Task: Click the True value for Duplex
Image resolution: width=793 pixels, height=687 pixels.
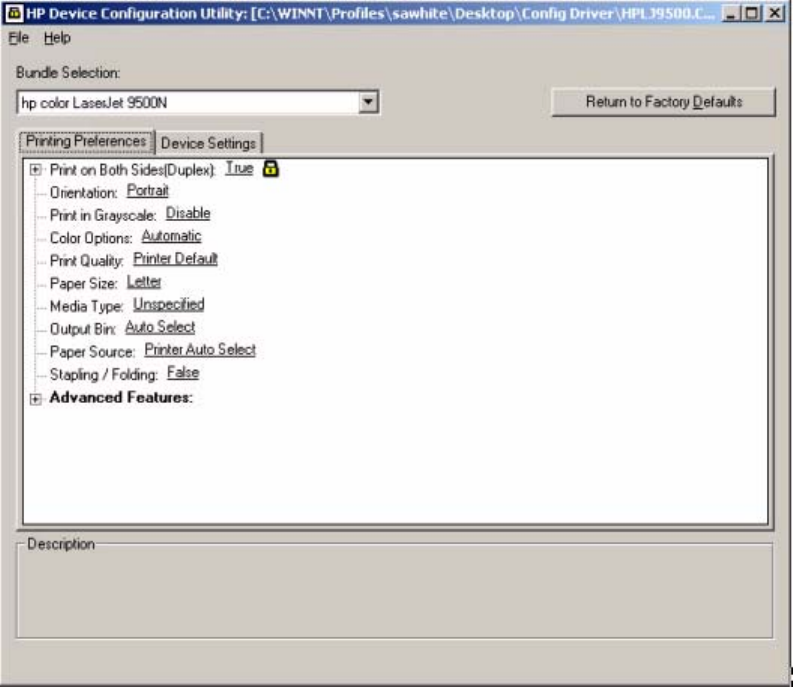Action: tap(239, 168)
